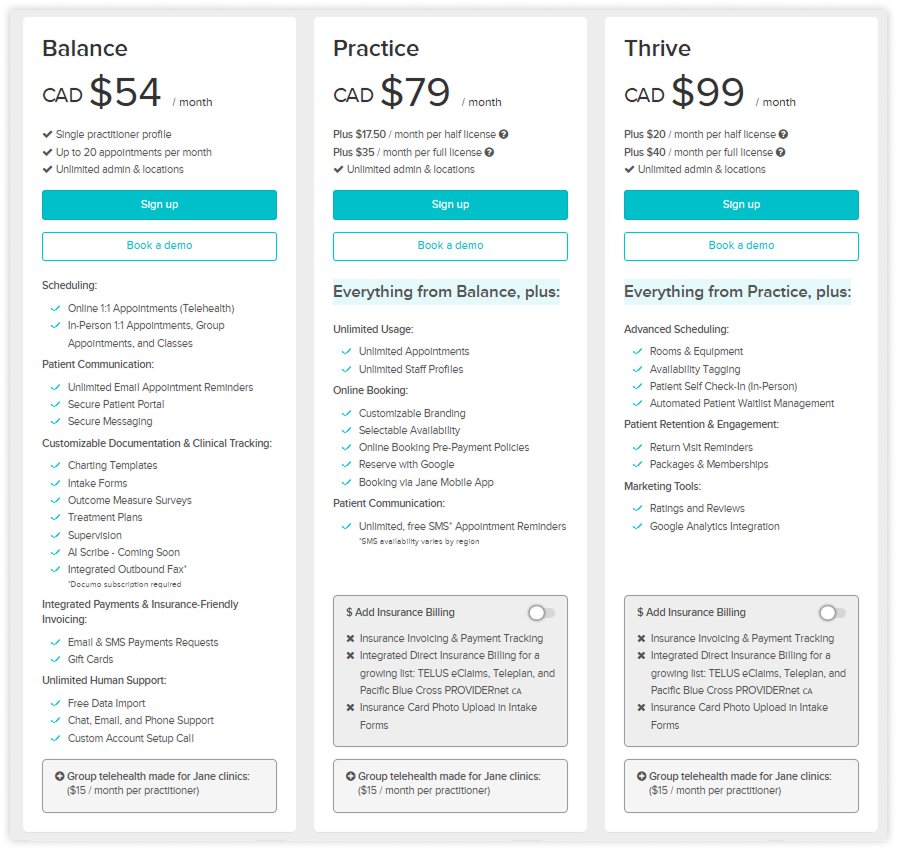Expand Balance group telehealth add-on box

click(159, 785)
